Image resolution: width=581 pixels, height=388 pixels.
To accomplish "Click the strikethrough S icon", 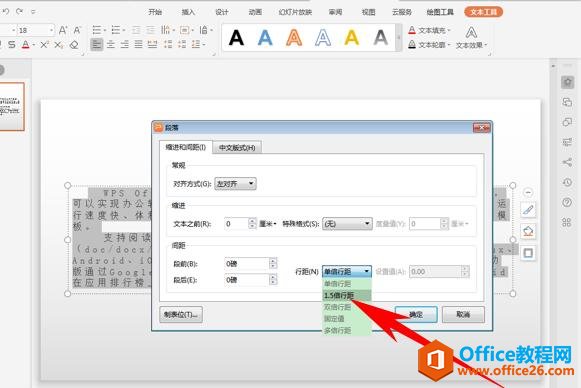I will coord(12,45).
